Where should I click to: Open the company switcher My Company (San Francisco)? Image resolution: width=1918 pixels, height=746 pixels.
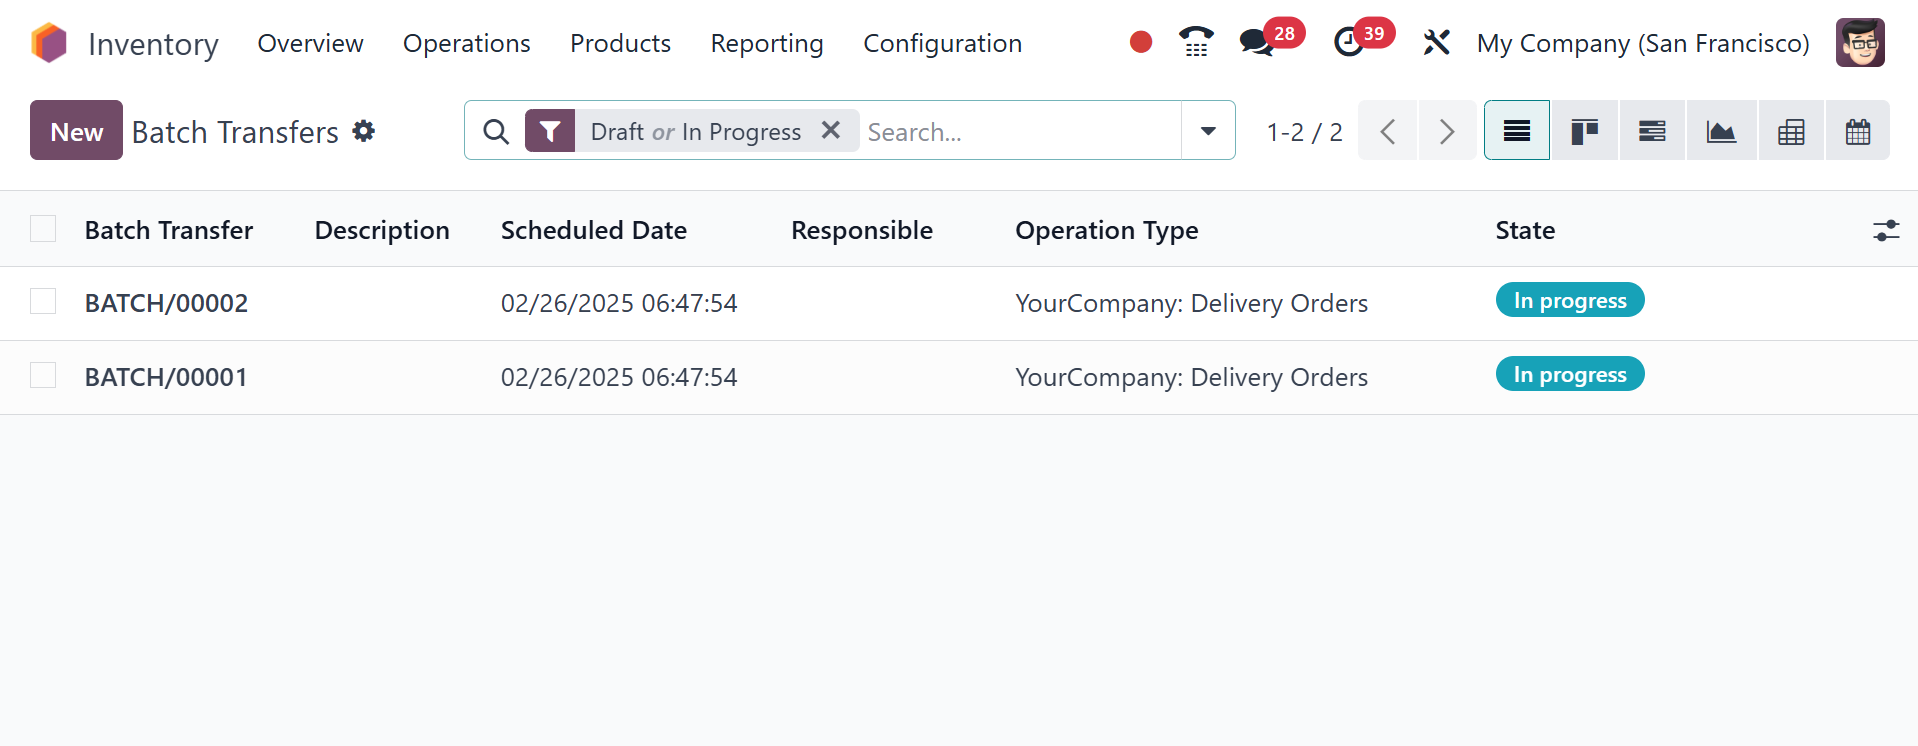click(x=1643, y=43)
